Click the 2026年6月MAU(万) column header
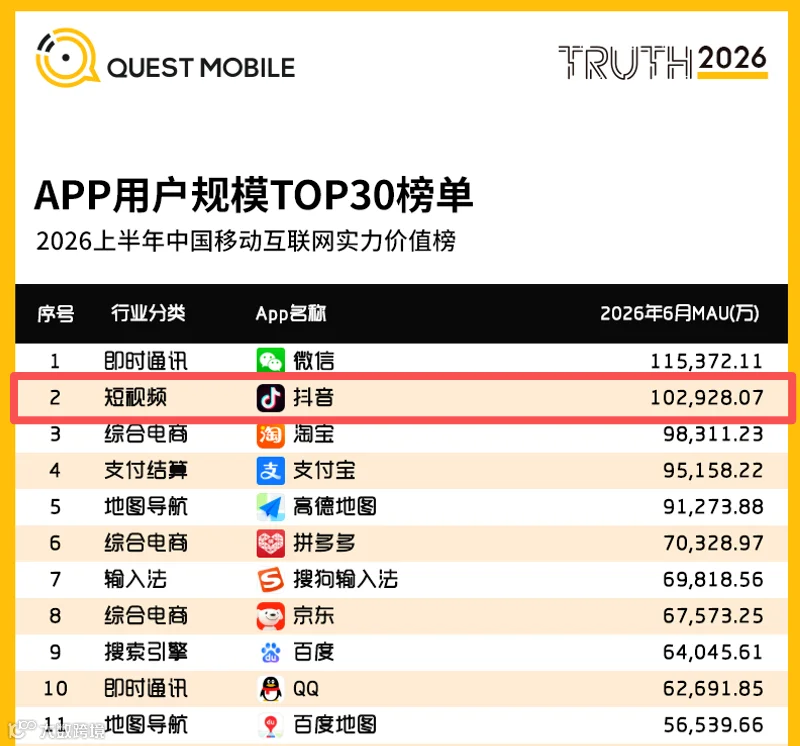800x746 pixels. (x=680, y=313)
